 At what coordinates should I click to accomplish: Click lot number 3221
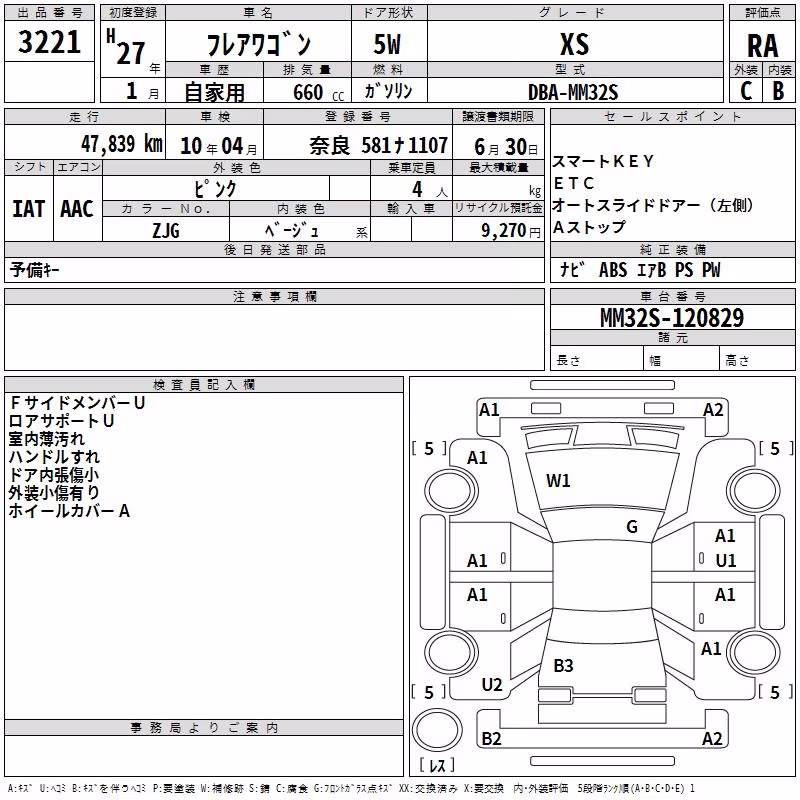[x=49, y=42]
